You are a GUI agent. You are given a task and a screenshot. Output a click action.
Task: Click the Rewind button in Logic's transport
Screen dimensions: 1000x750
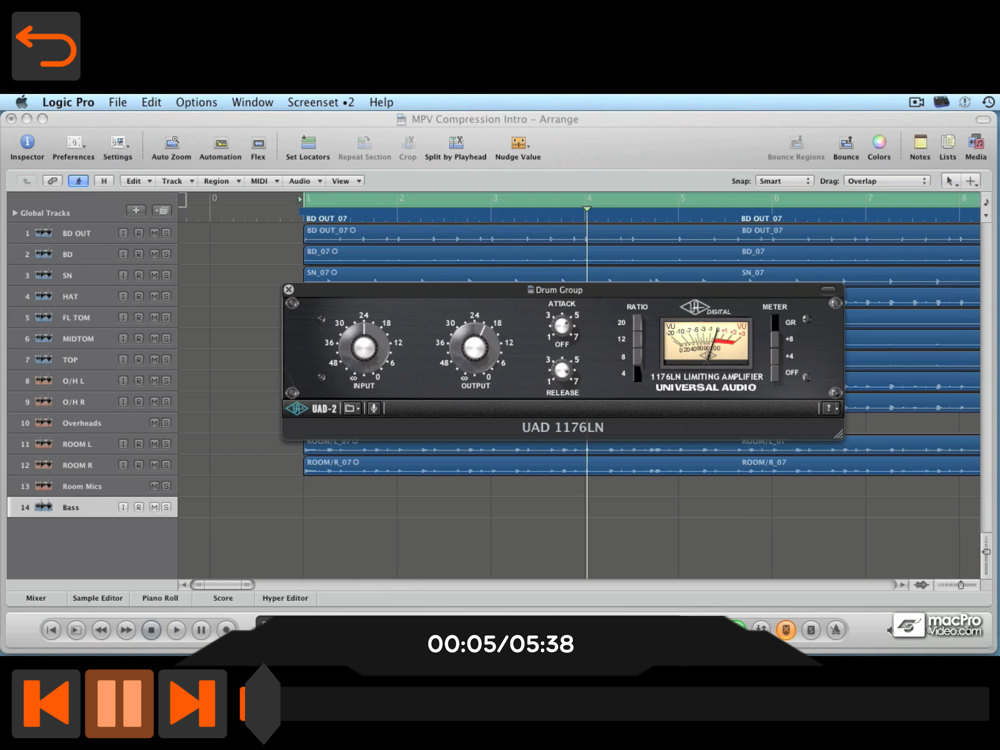(x=101, y=630)
